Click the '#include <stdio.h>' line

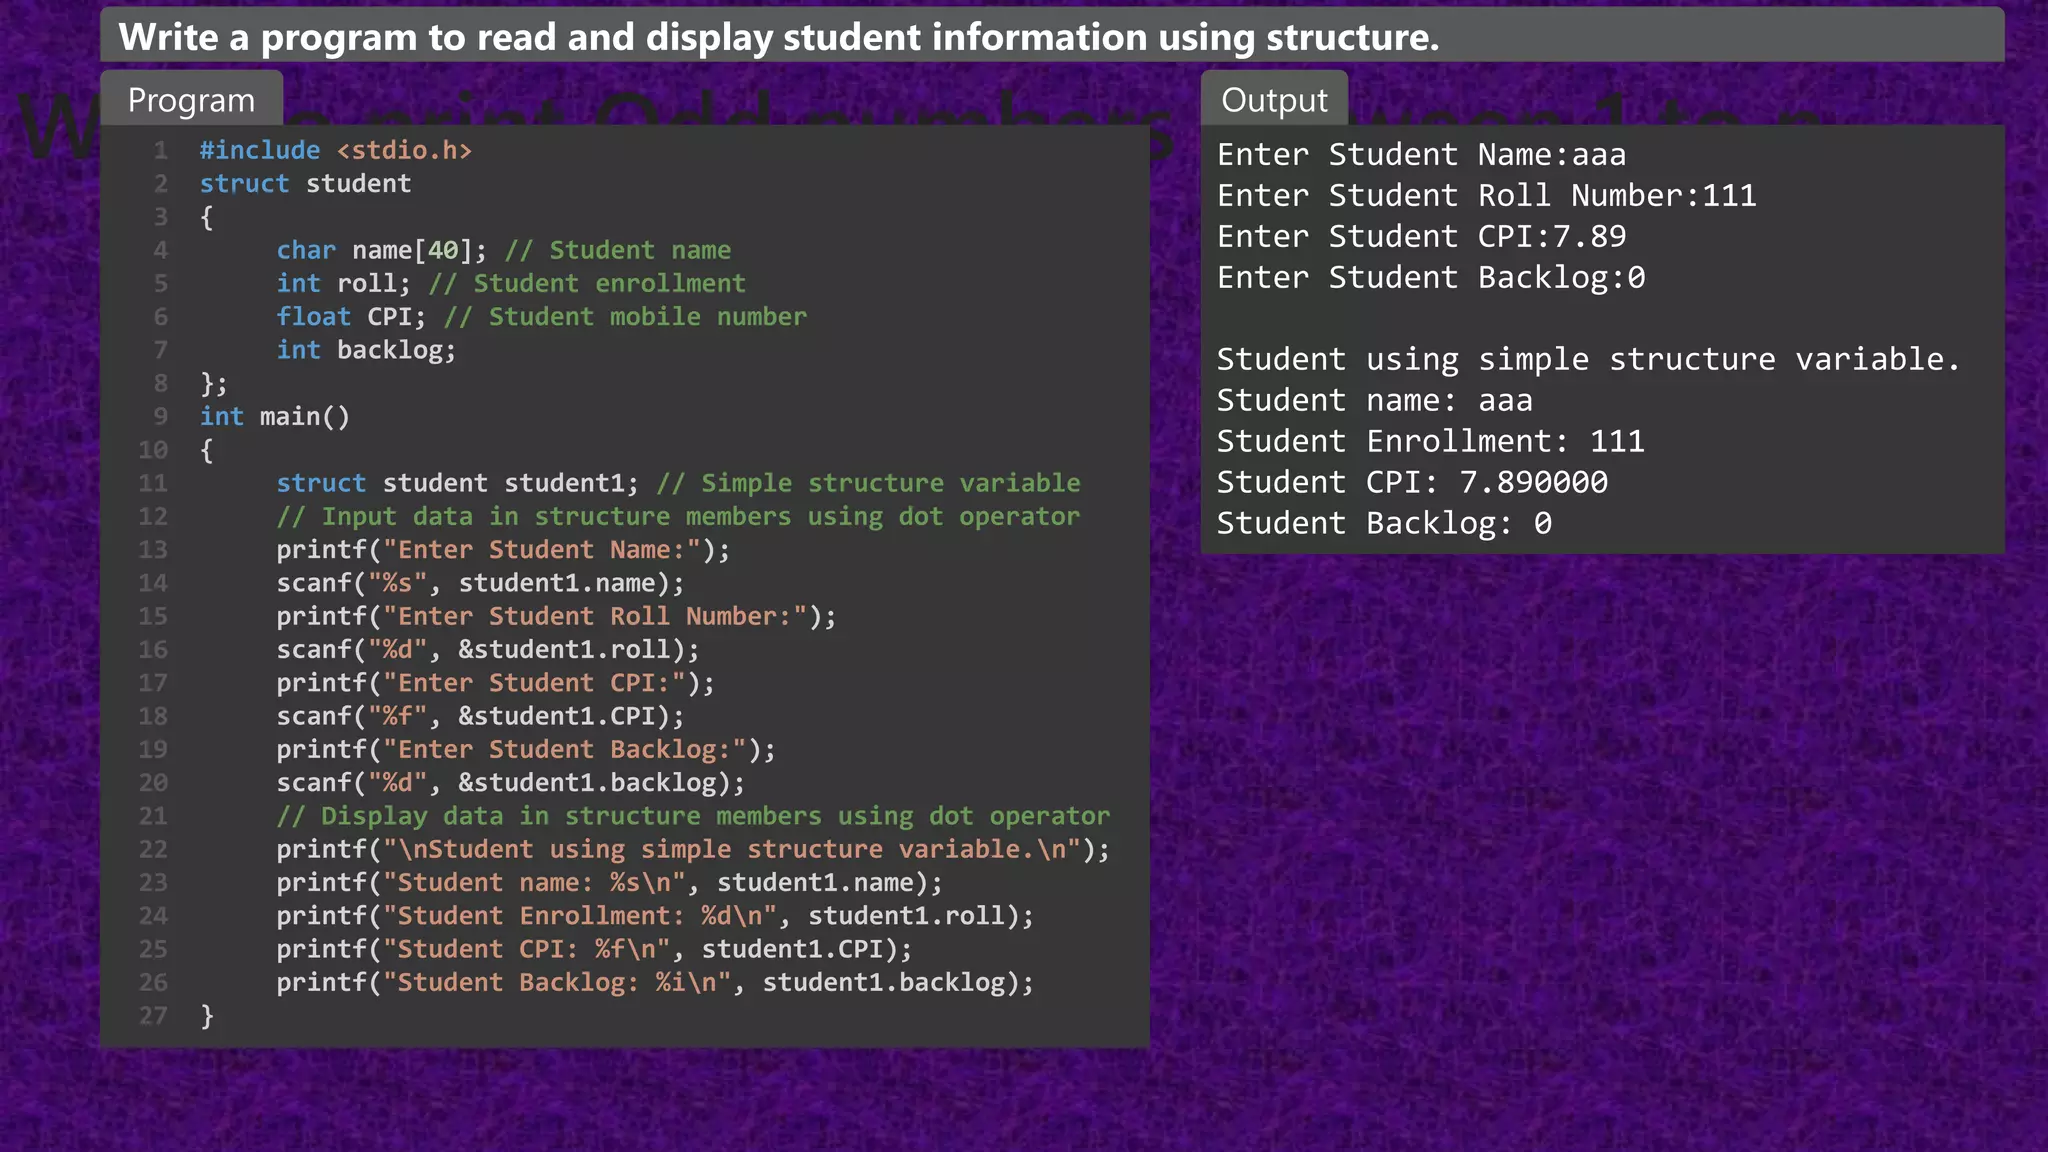(335, 150)
